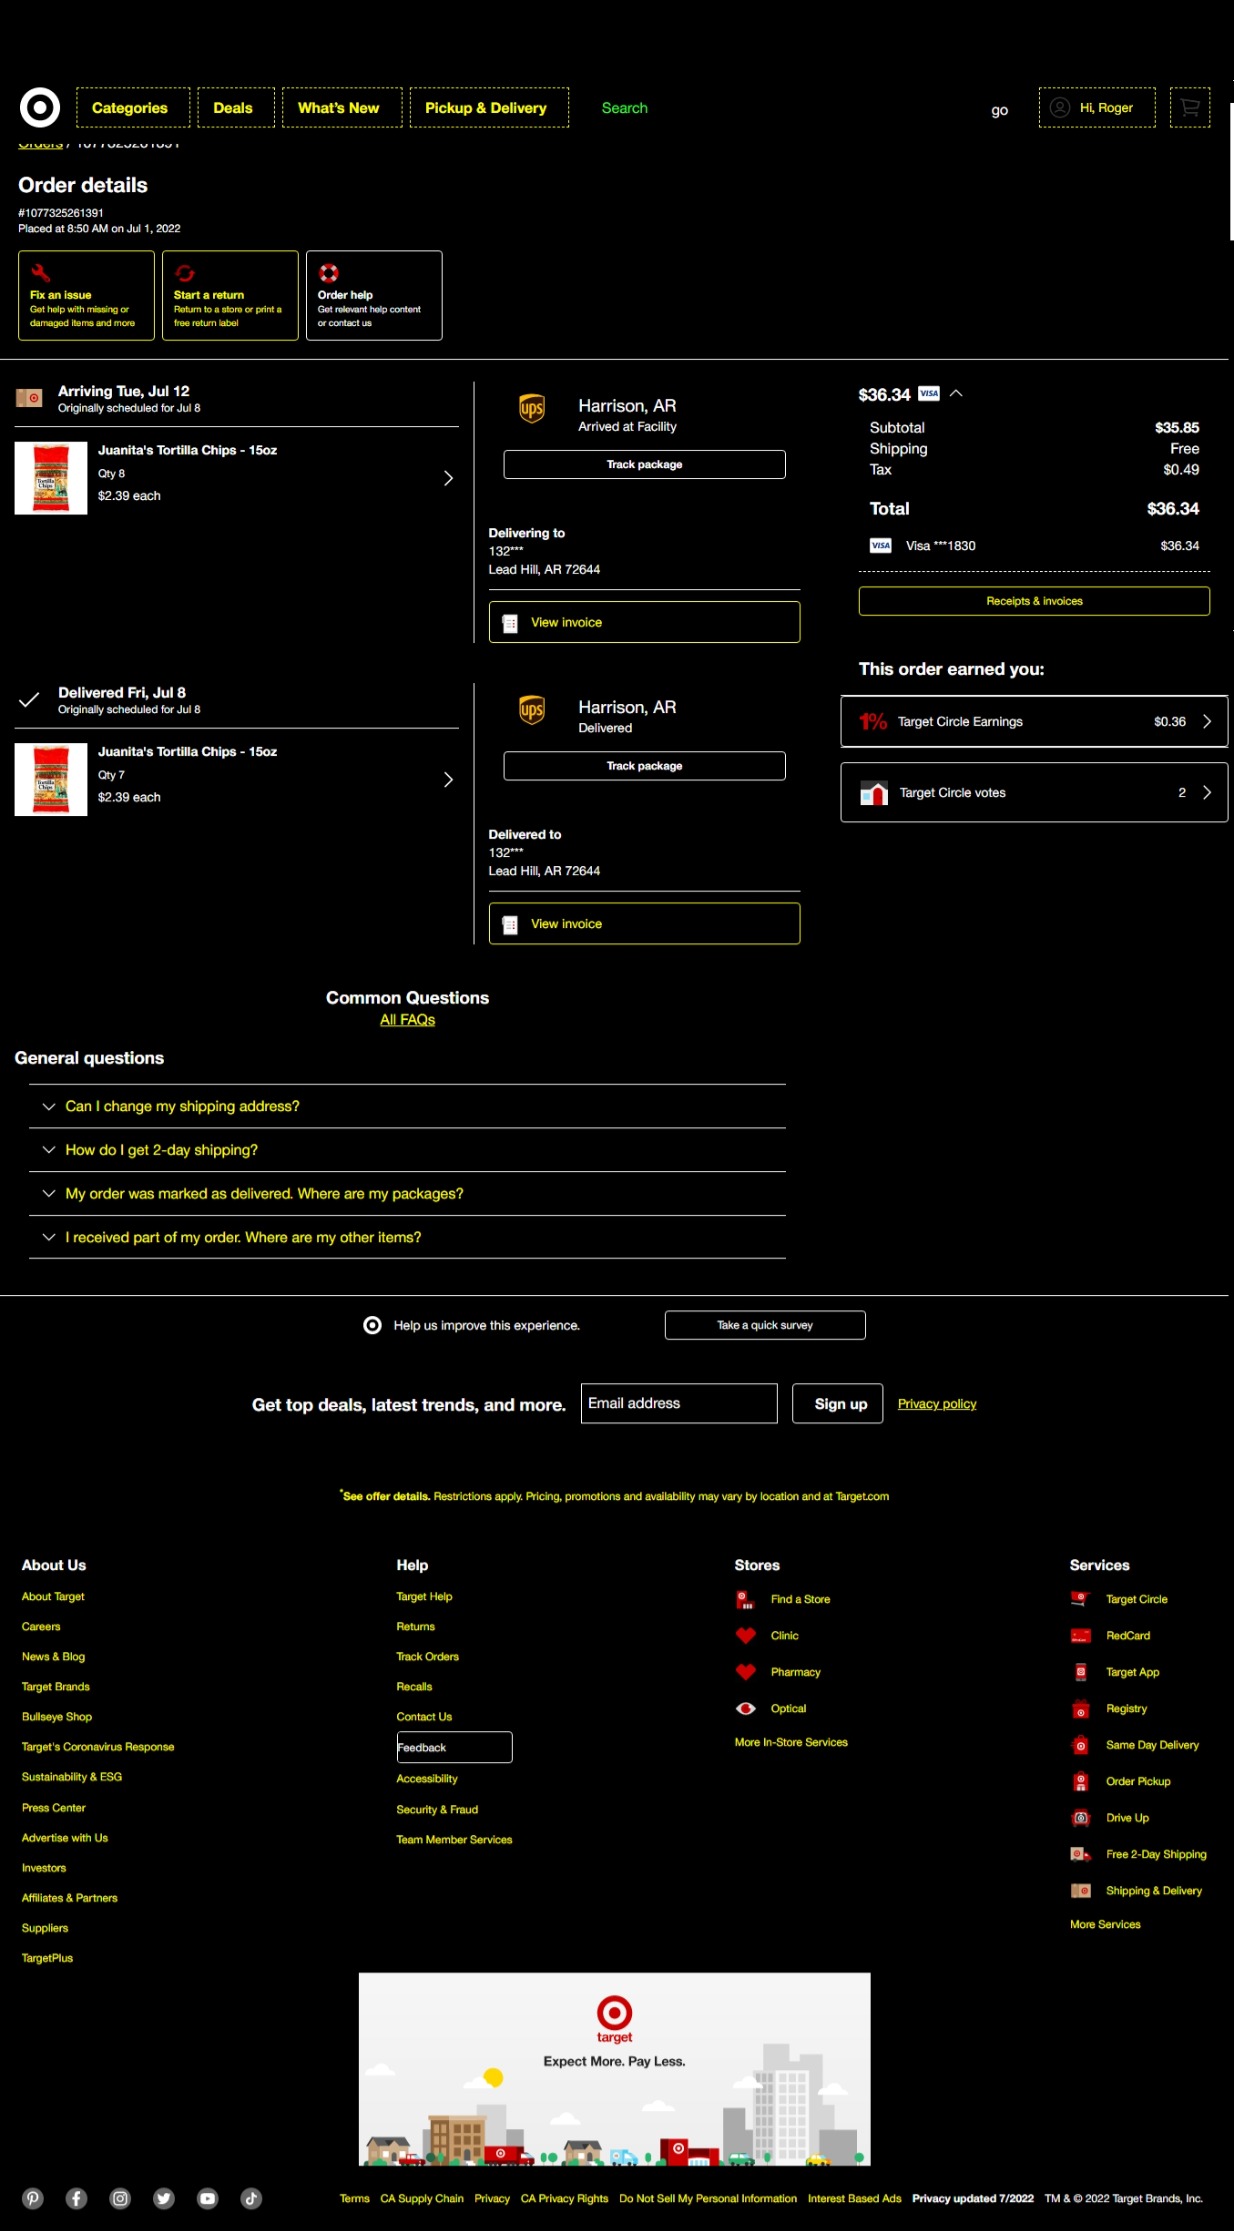Screen dimensions: 1234x2231
Task: Expand 'Can I change my shipping address?'
Action: (x=182, y=1106)
